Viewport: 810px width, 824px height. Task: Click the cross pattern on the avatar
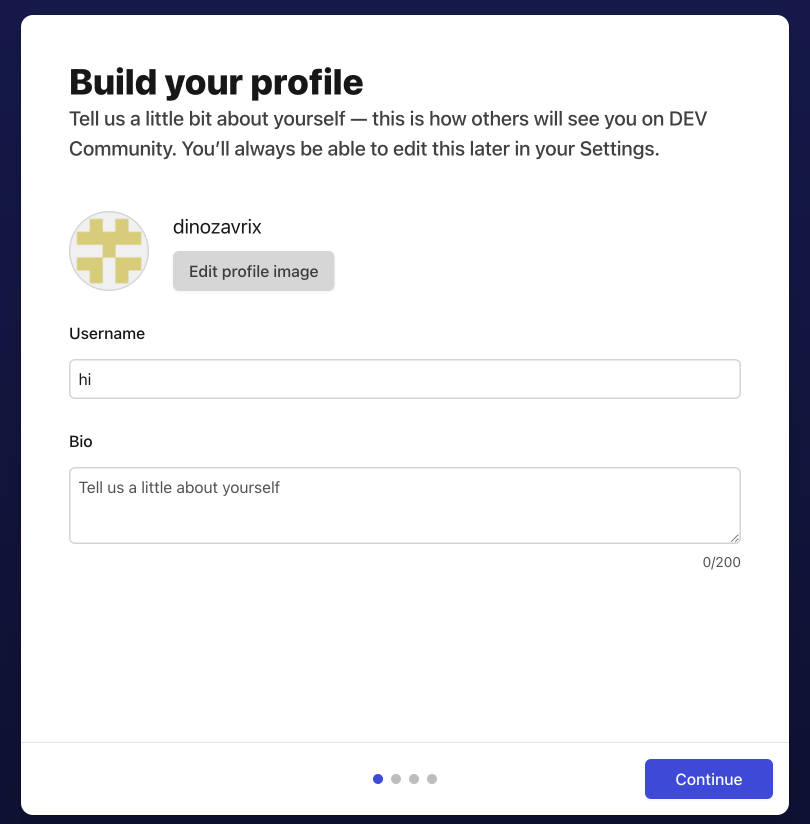coord(108,251)
